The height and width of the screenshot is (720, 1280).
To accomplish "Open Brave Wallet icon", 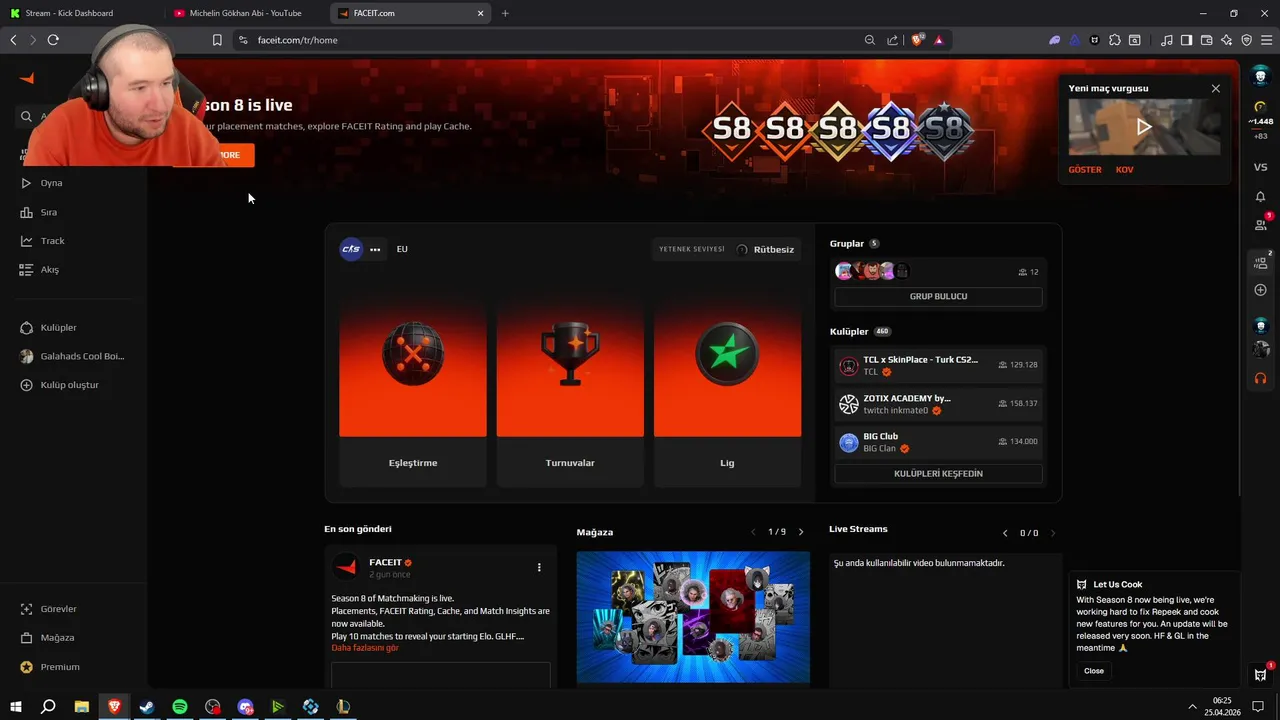I will tap(1206, 40).
